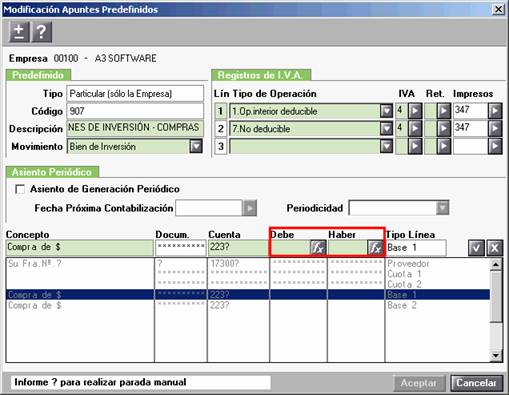
Task: Open IVA selector arrow on line 3
Action: tap(415, 146)
